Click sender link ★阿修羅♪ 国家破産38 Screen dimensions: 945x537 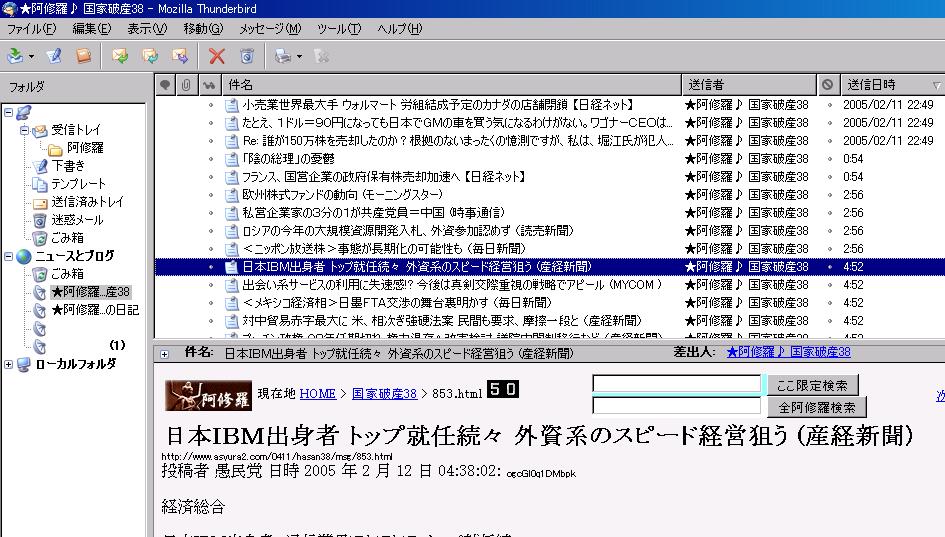(788, 352)
